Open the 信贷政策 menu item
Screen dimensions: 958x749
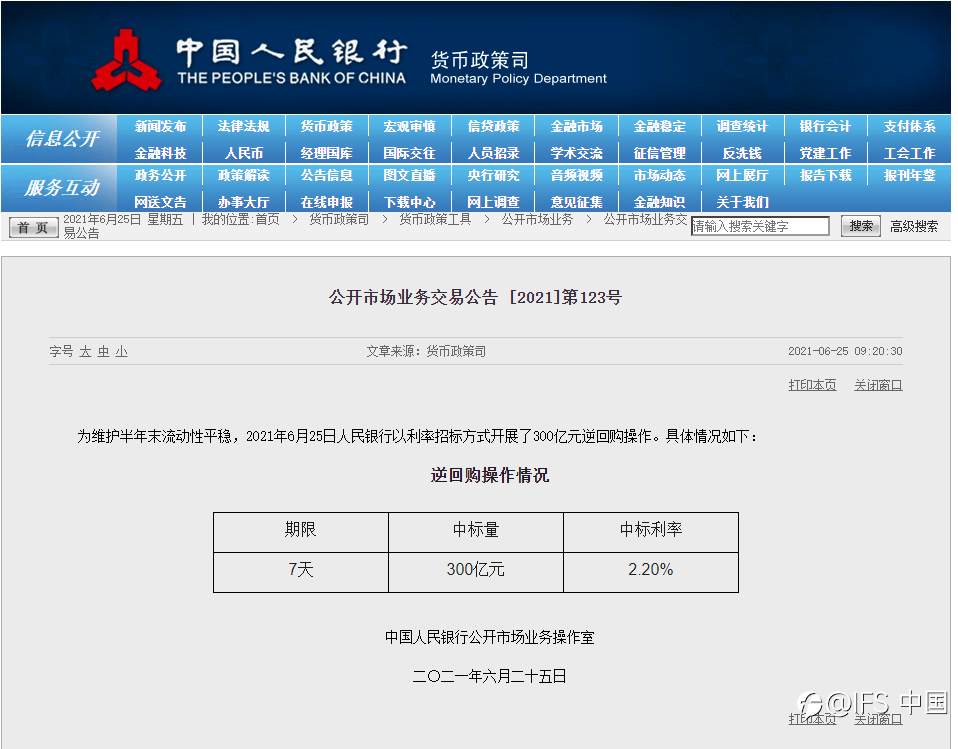tap(493, 126)
